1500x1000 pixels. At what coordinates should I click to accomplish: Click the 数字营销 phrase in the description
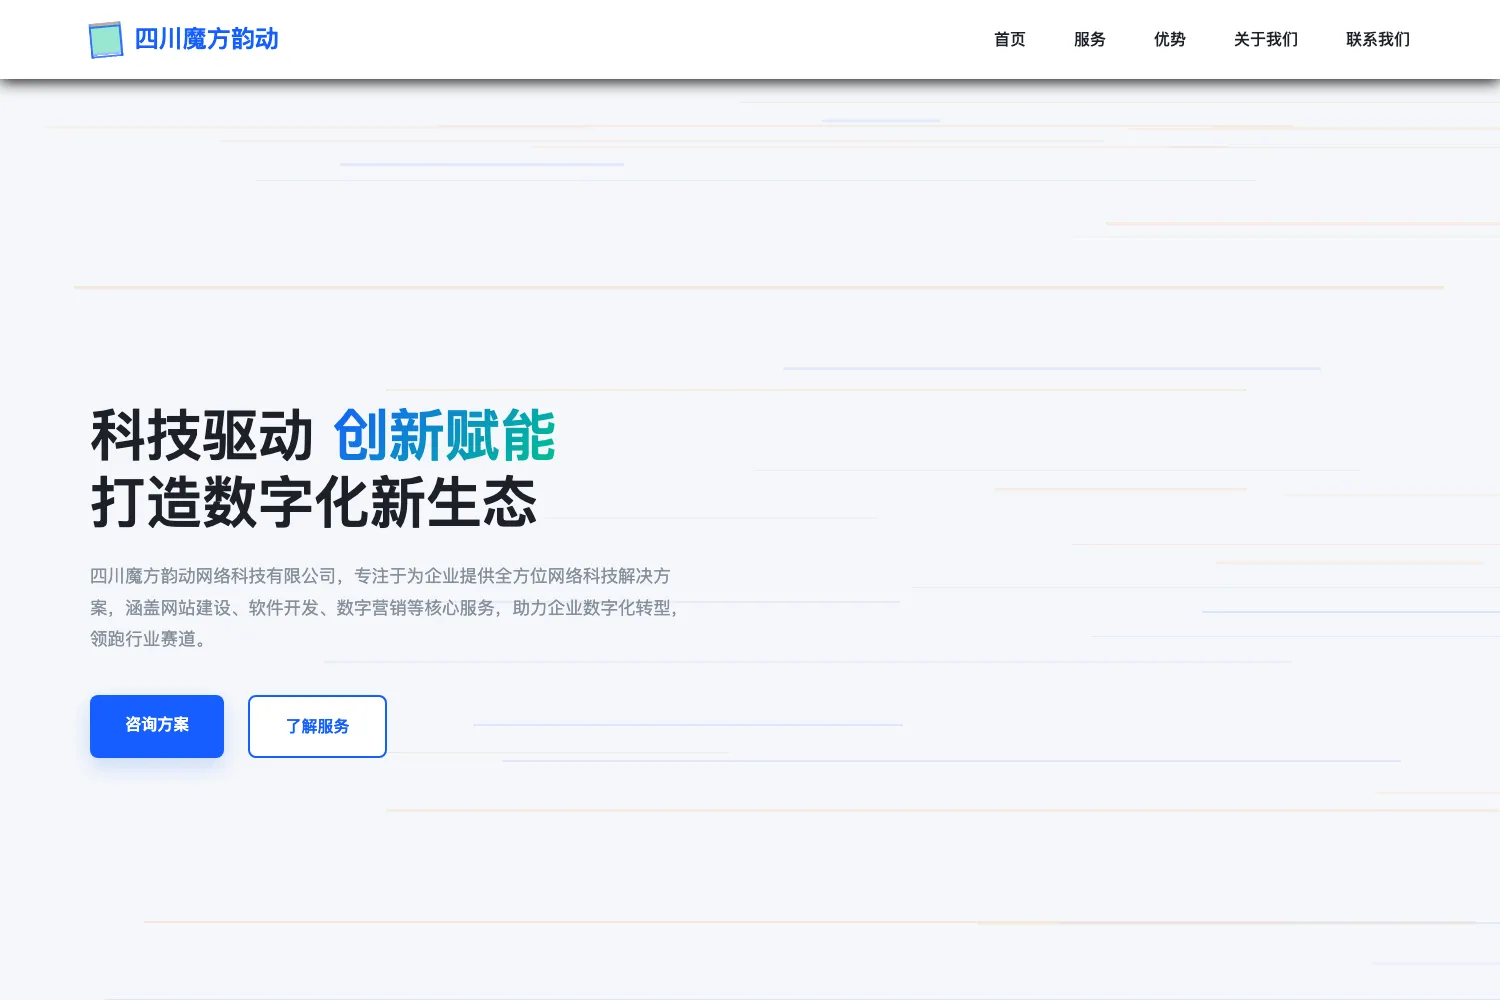(371, 608)
